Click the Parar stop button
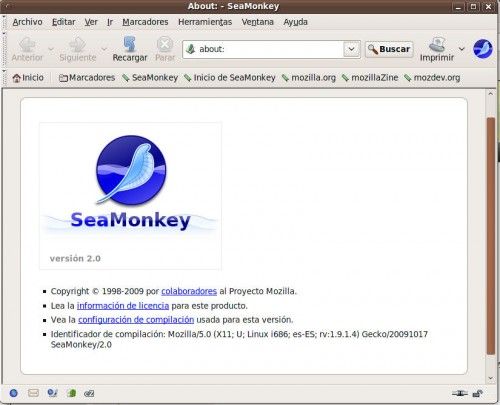Image resolution: width=500 pixels, height=405 pixels. tap(165, 49)
